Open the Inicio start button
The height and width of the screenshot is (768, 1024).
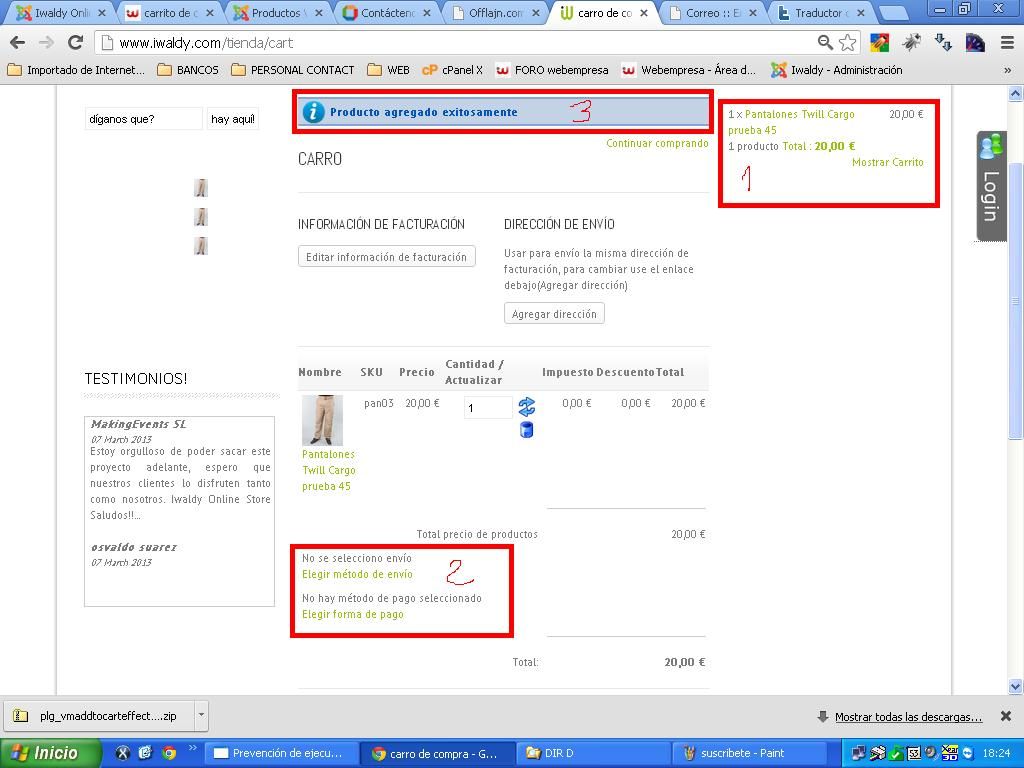[x=51, y=753]
